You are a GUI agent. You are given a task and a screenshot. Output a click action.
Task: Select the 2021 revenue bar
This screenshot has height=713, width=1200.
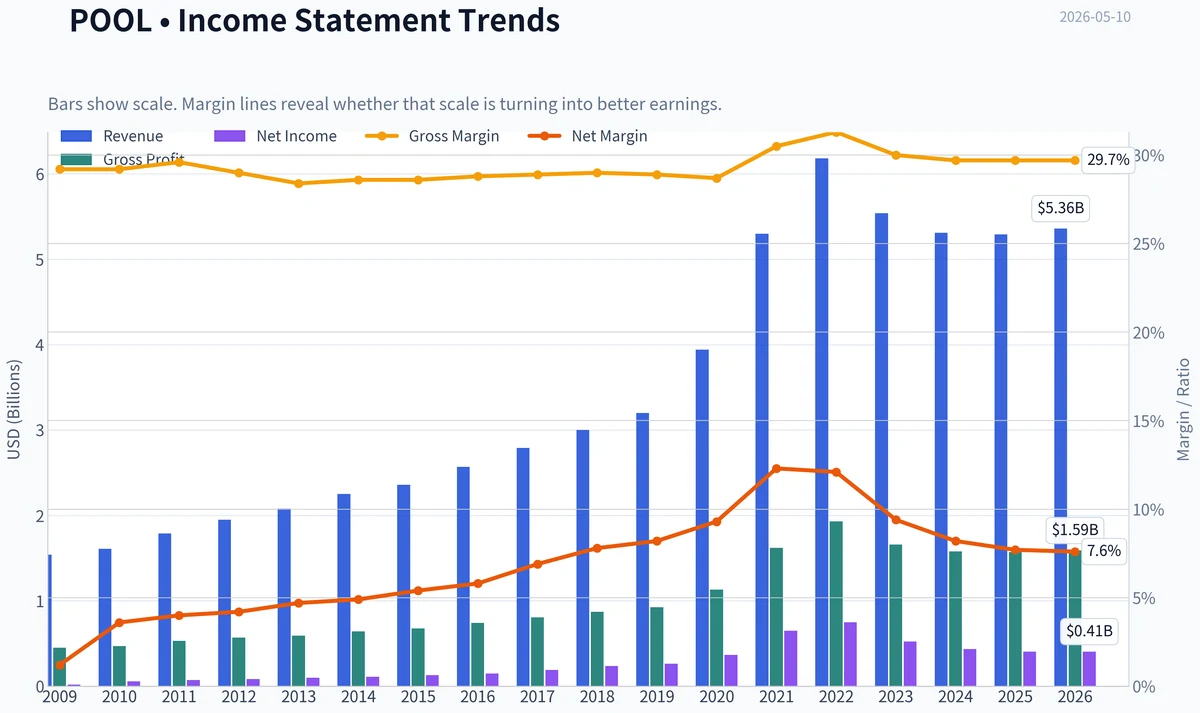[762, 460]
